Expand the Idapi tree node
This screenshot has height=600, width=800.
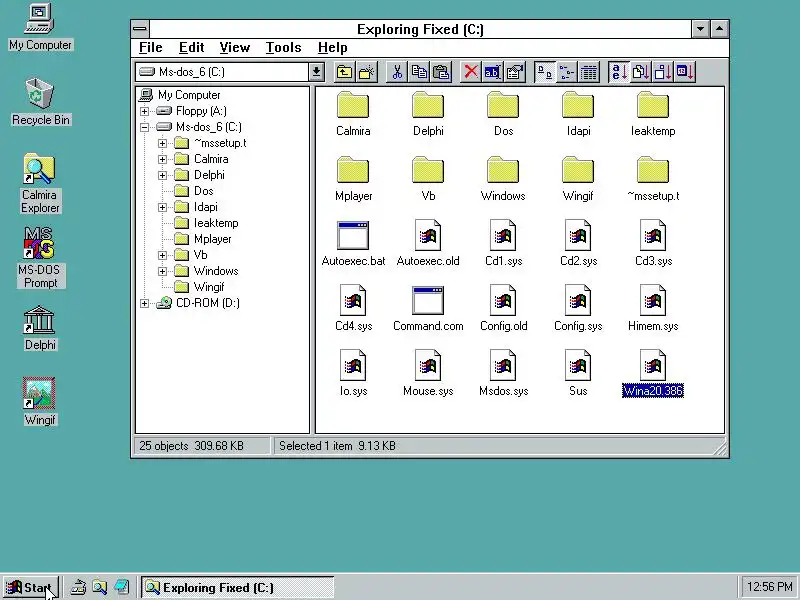point(162,207)
